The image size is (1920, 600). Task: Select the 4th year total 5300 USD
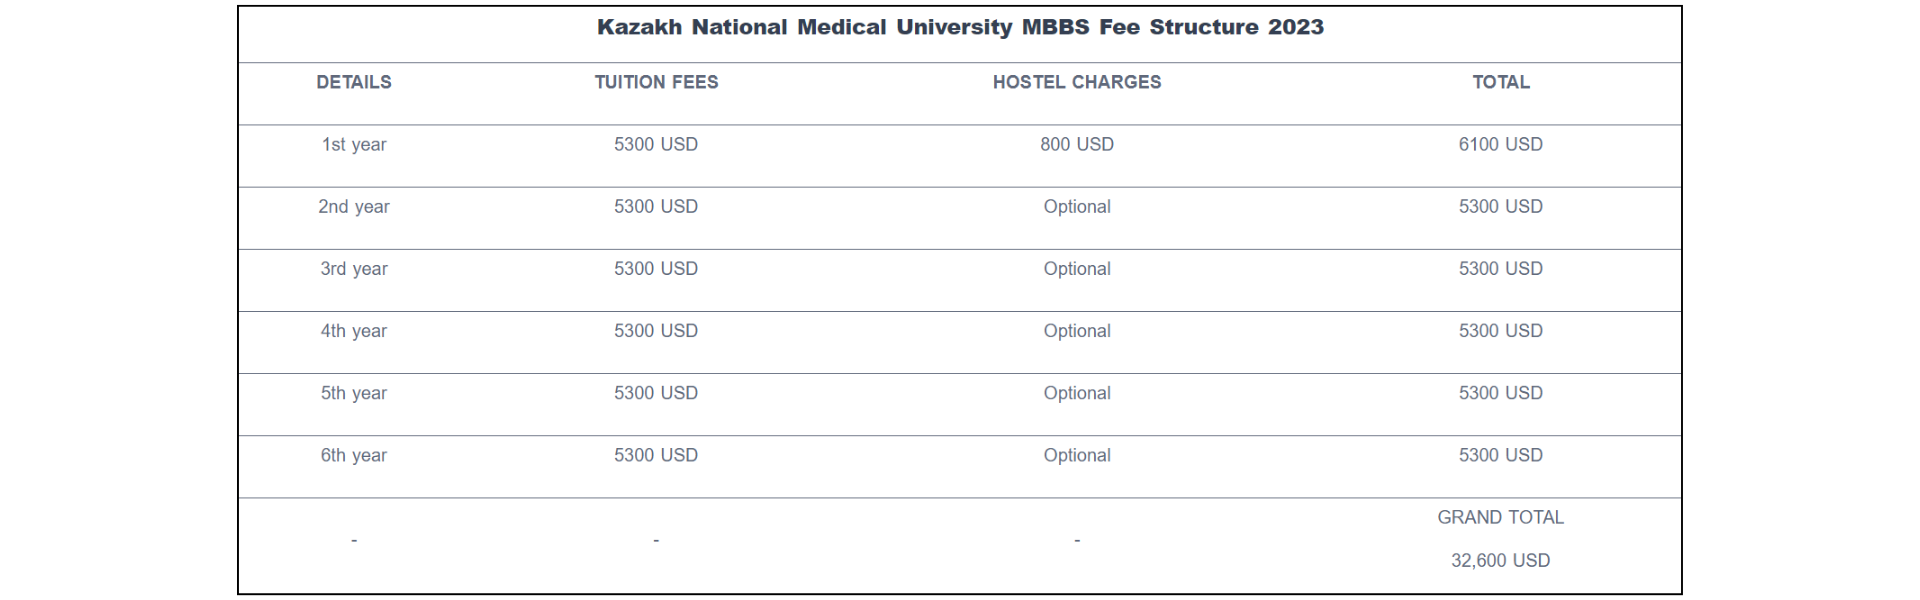pos(1501,330)
